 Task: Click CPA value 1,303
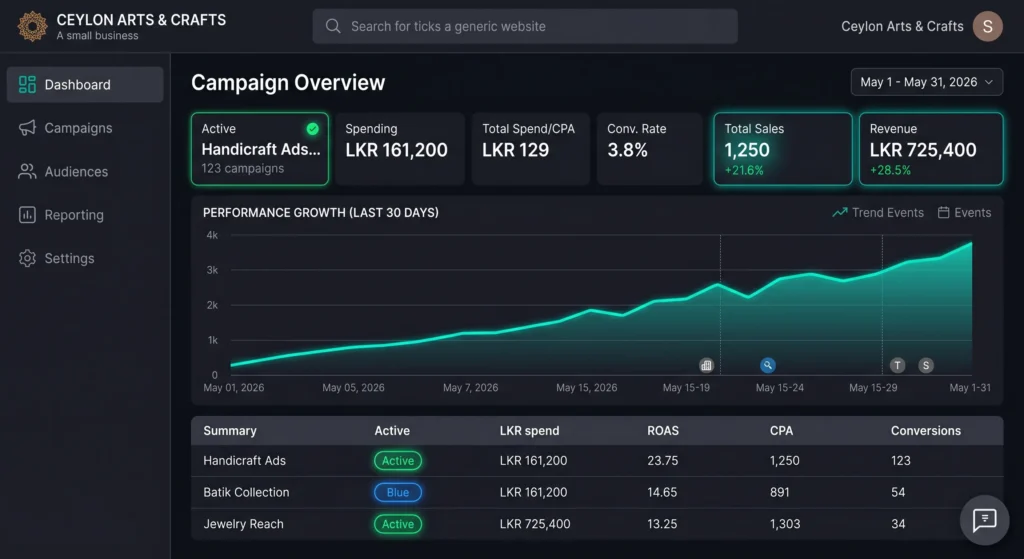784,524
